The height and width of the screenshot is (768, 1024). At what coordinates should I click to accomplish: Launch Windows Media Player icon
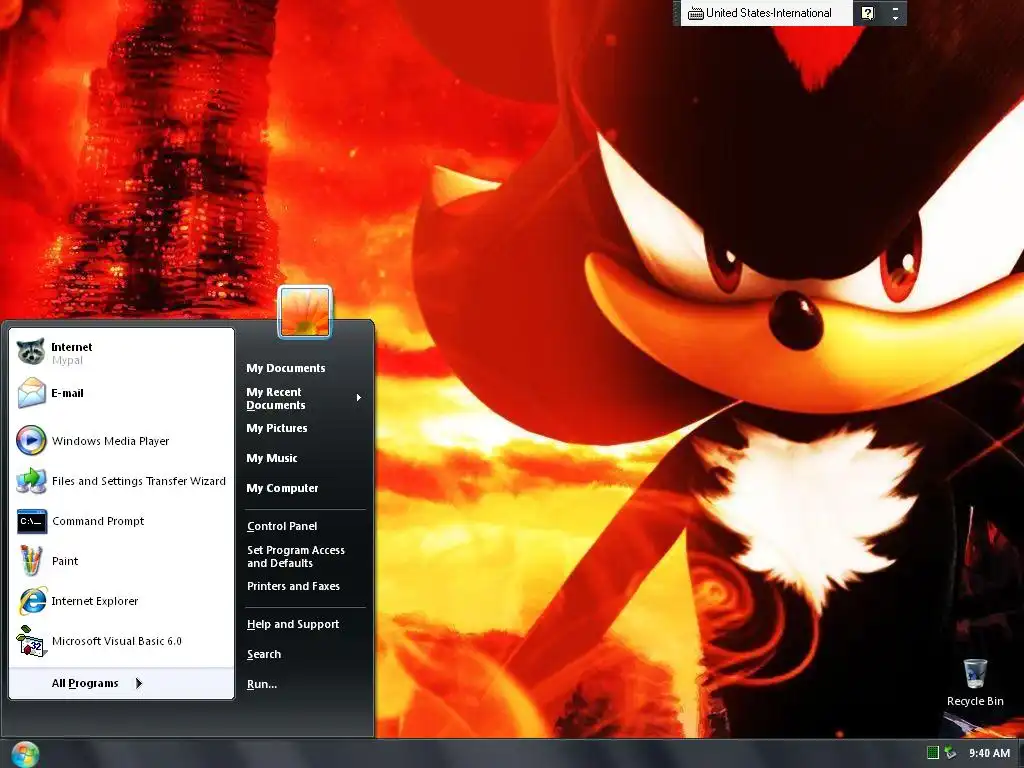tap(31, 440)
